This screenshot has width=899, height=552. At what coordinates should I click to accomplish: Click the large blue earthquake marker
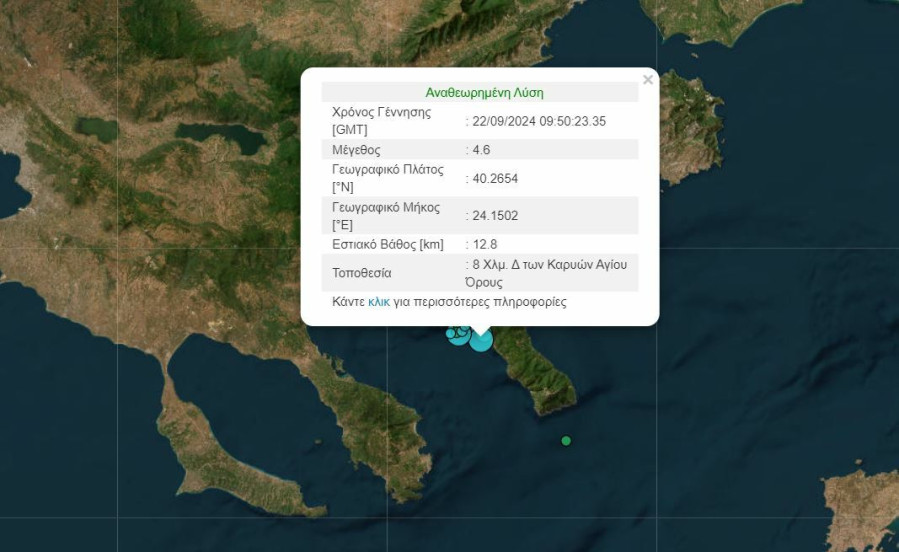click(x=481, y=340)
